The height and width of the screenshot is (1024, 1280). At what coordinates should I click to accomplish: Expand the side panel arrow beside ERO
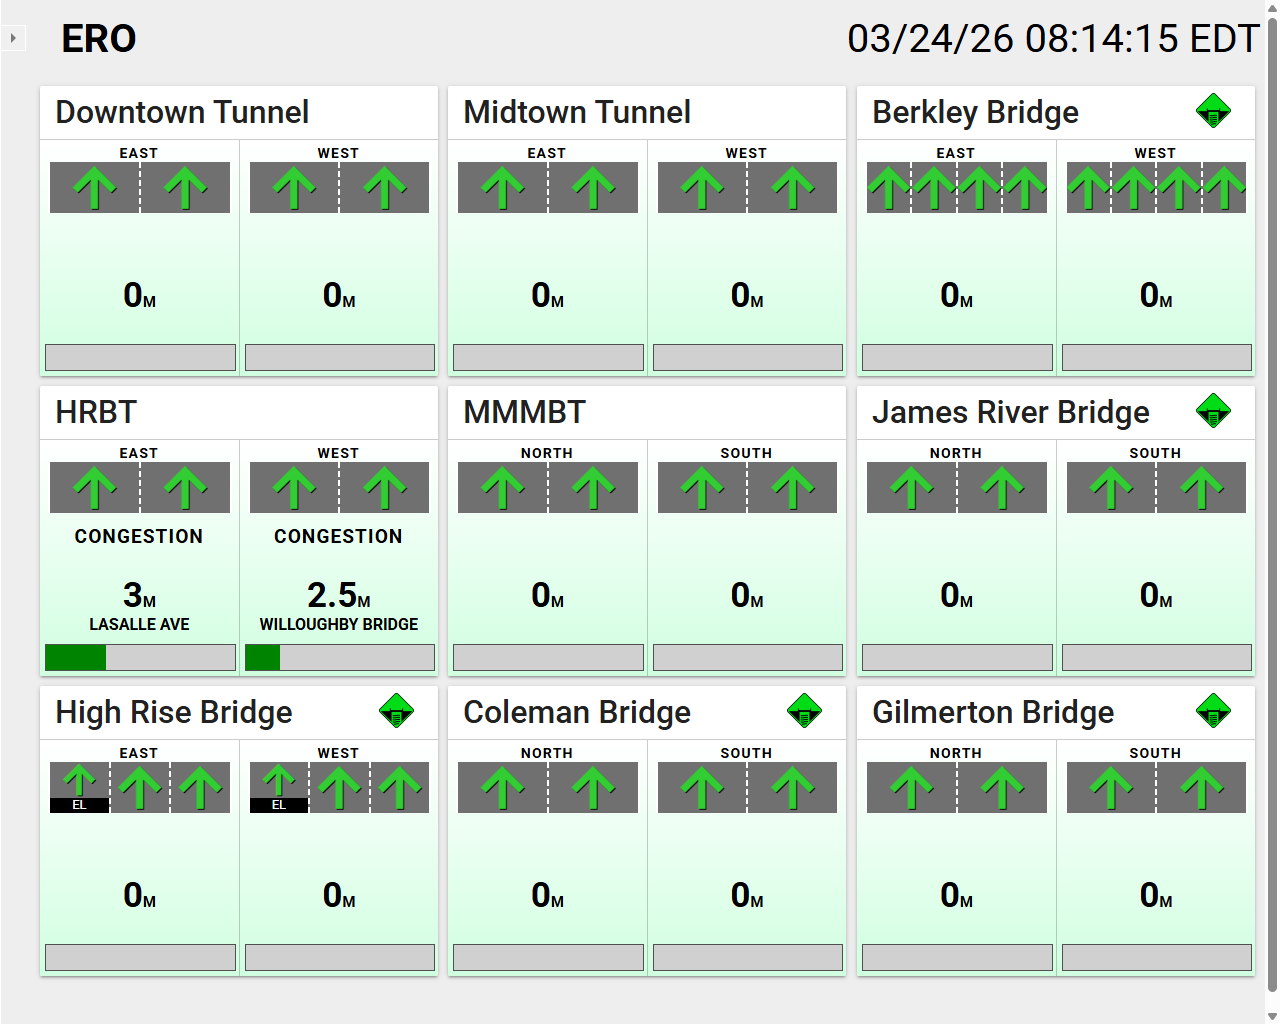pos(13,38)
